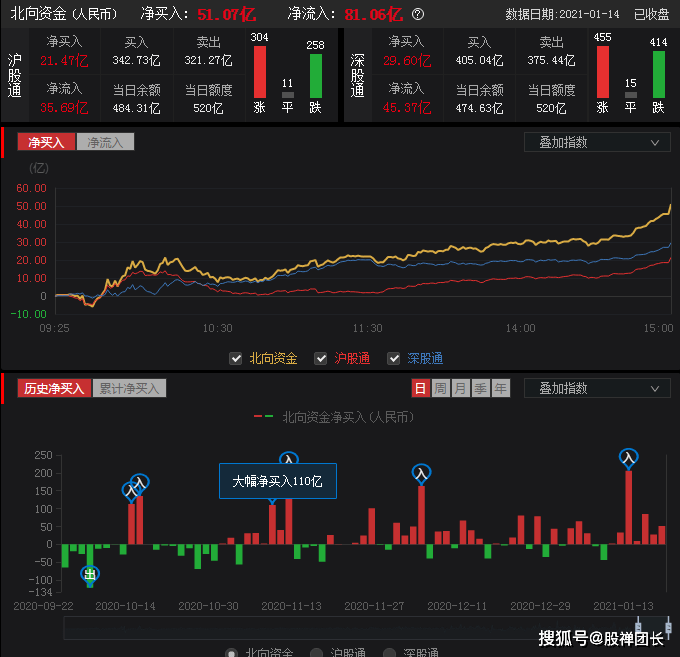Click the tall red bar at 2021-01-13
680x657 pixels.
[x=628, y=507]
